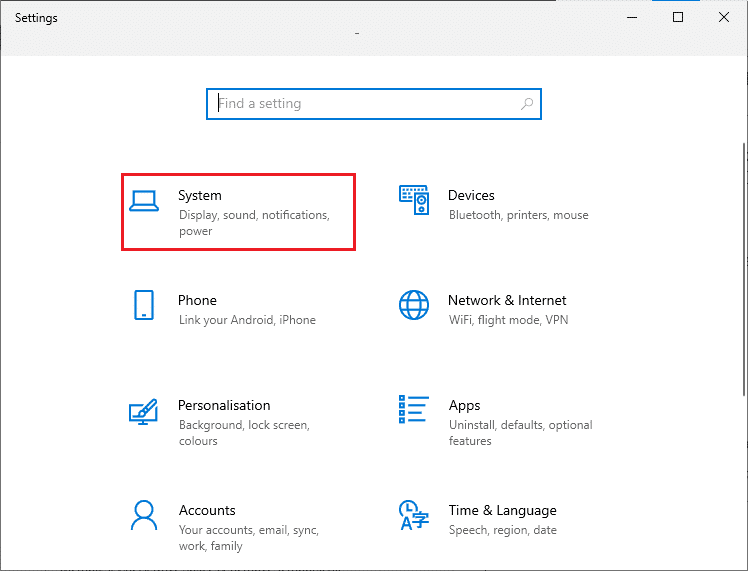The image size is (748, 571).
Task: Choose the Time & Language title
Action: [500, 510]
